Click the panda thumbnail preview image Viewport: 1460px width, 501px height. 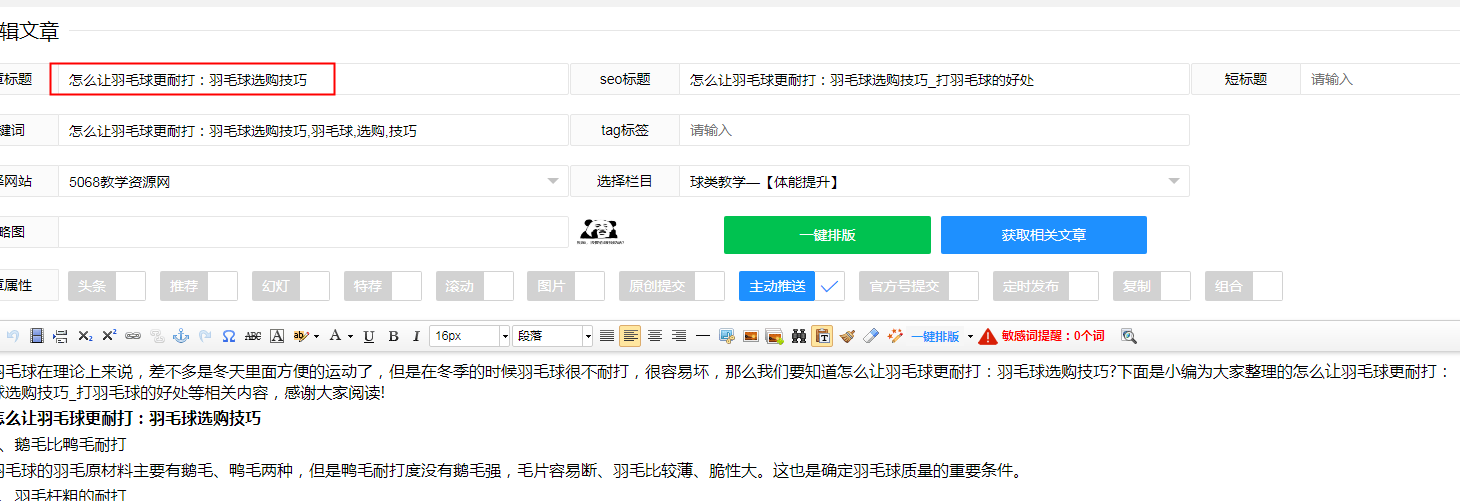601,232
